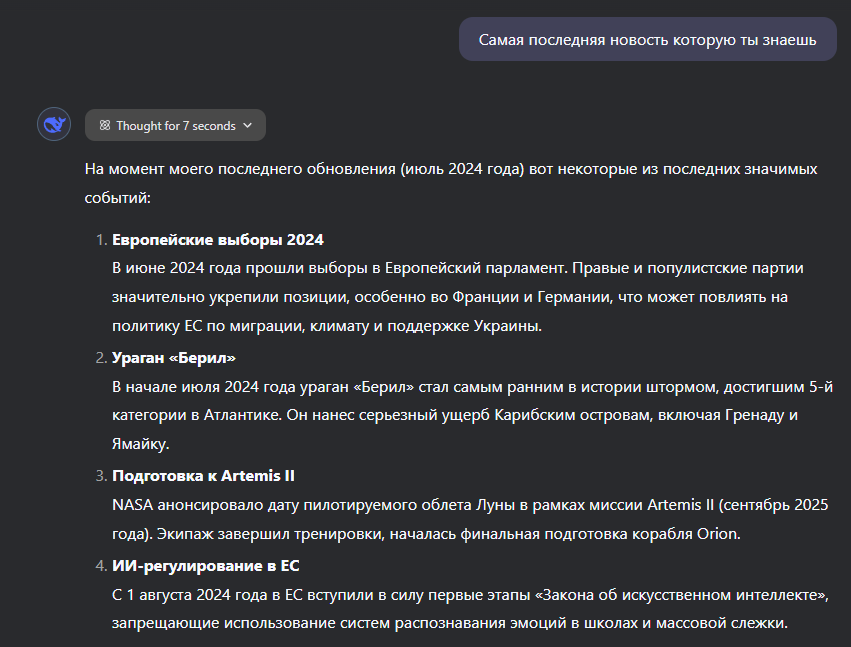Click the atom icon in the Thought button
This screenshot has width=851, height=647.
tap(104, 126)
